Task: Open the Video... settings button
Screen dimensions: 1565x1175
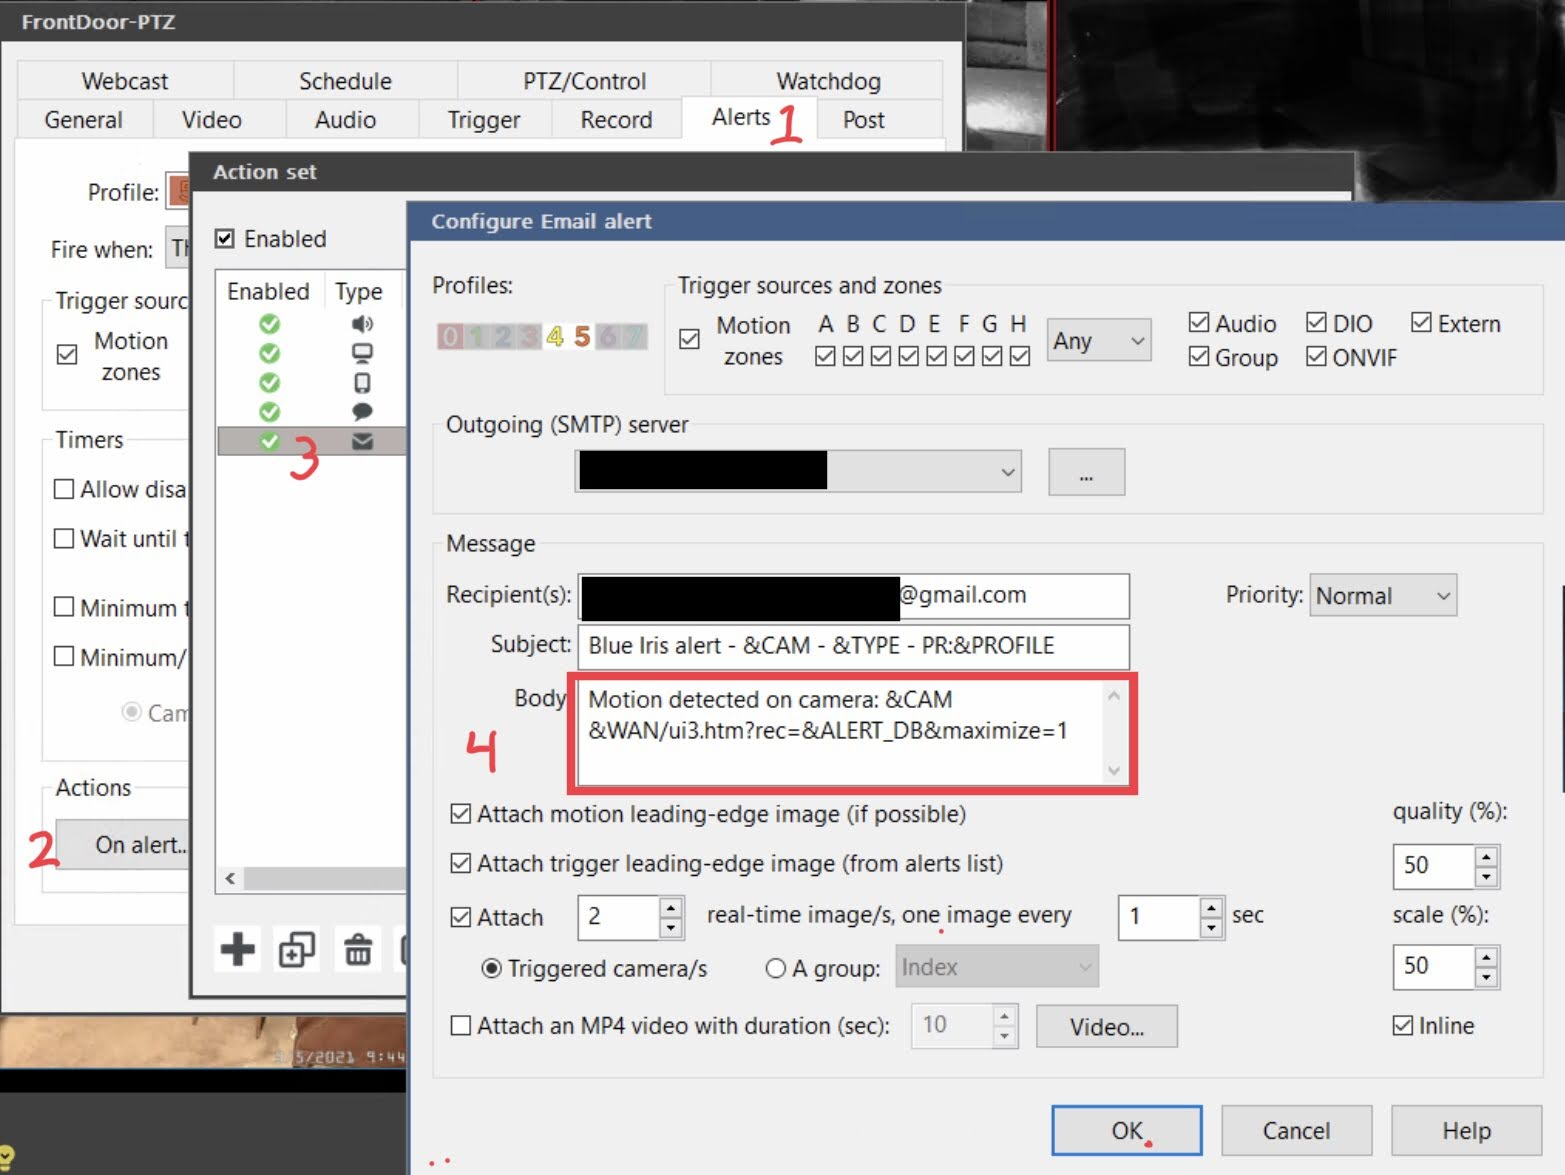Action: pyautogui.click(x=1107, y=1026)
